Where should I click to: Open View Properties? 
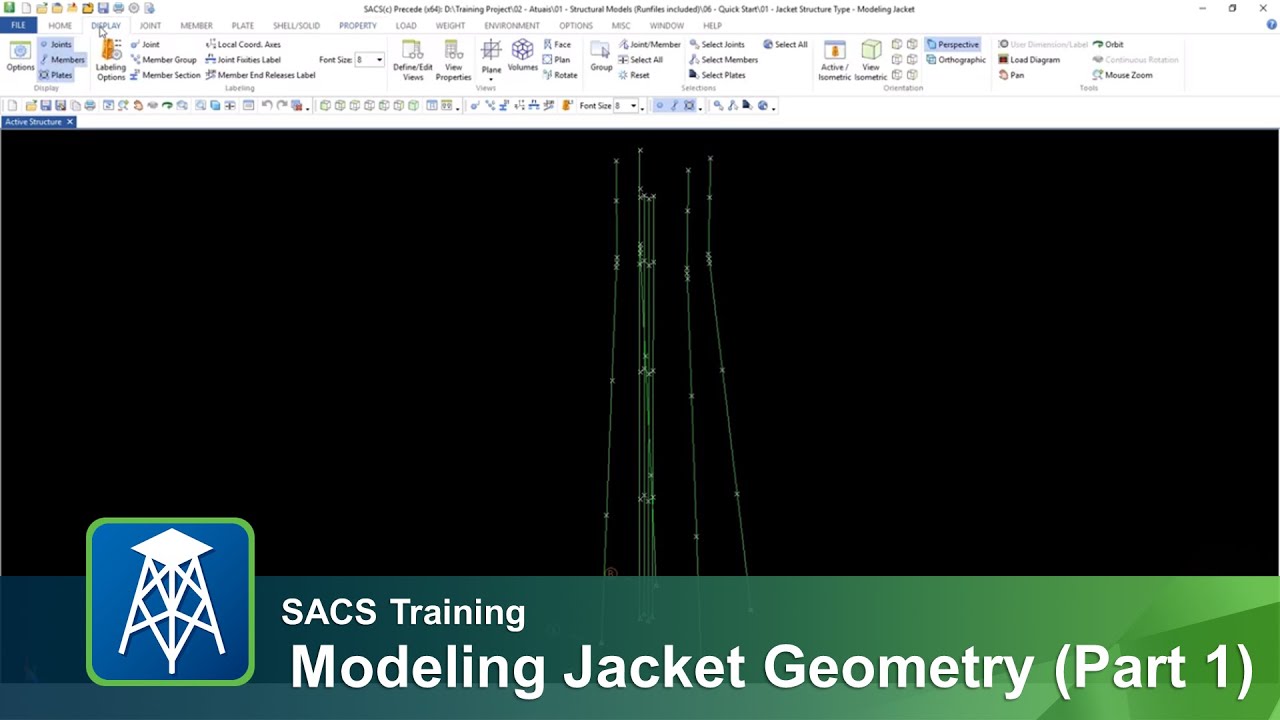pos(453,60)
